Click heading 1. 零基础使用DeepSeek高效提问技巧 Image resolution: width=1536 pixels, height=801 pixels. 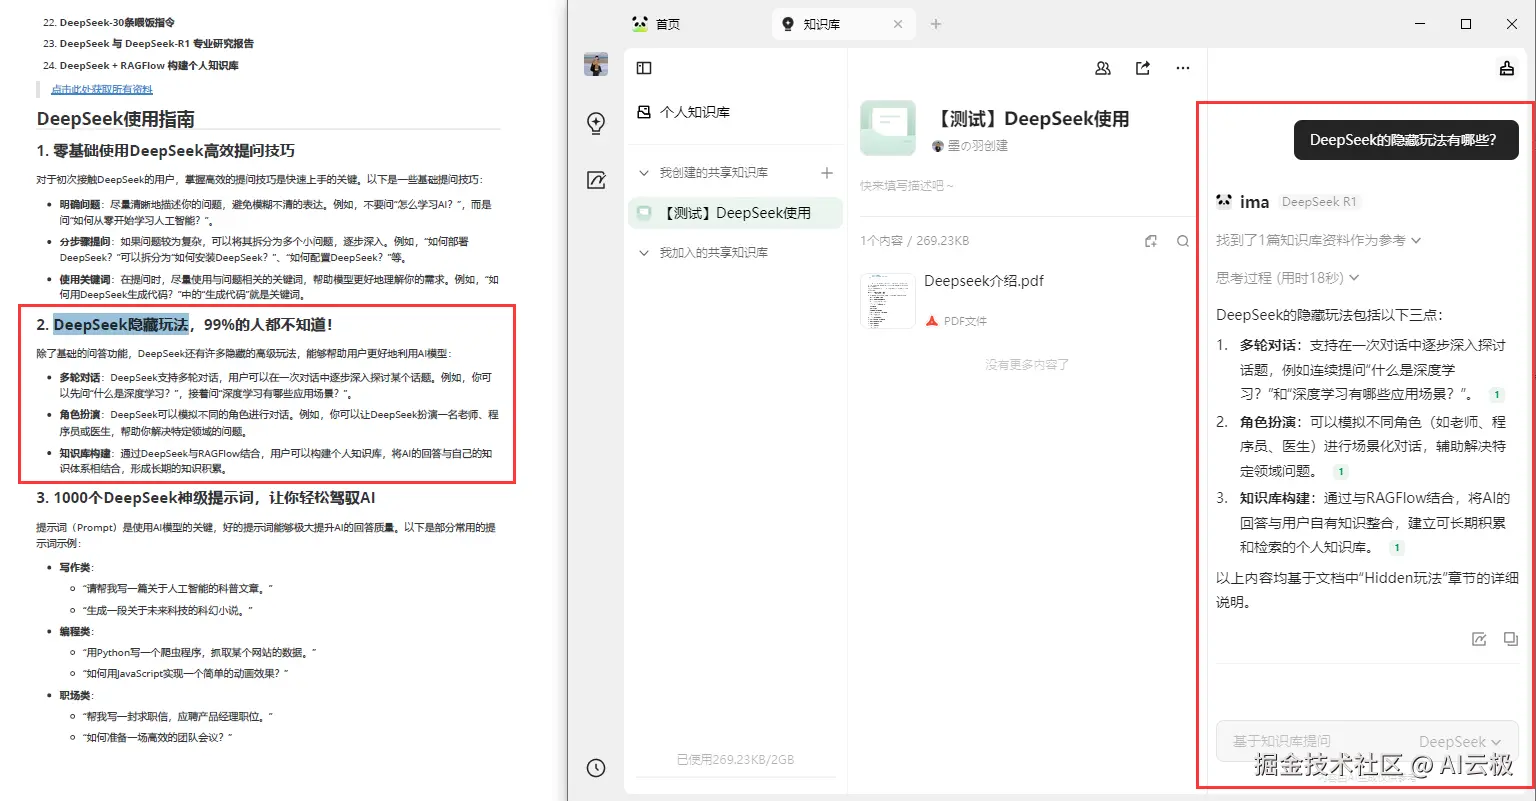point(166,151)
